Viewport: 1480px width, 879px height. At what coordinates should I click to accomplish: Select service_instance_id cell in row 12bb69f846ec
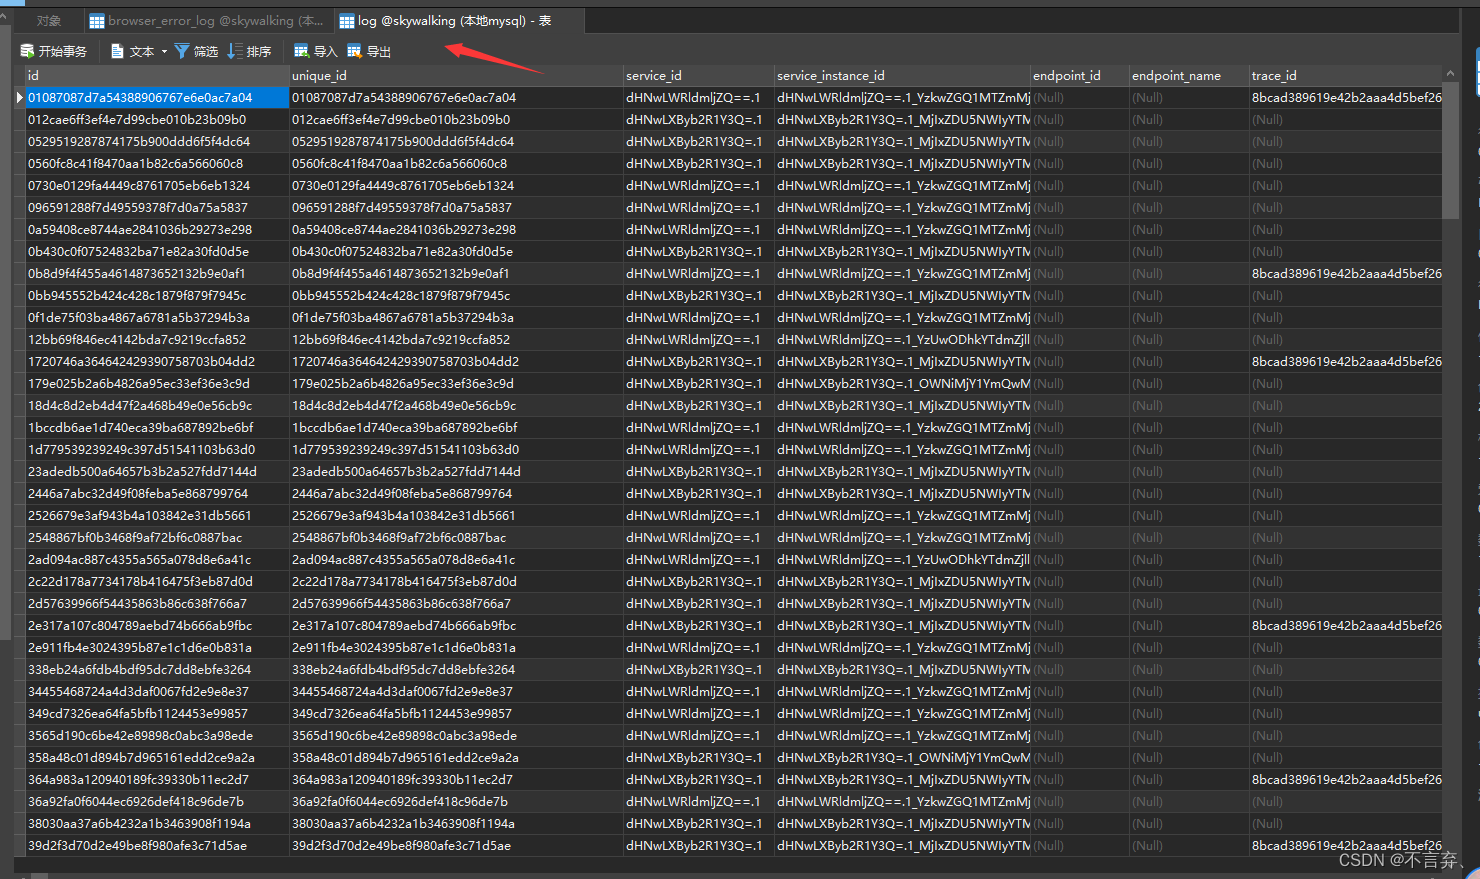902,340
